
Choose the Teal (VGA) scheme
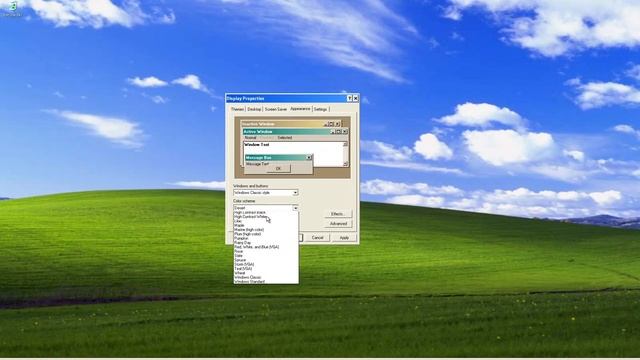coord(266,269)
